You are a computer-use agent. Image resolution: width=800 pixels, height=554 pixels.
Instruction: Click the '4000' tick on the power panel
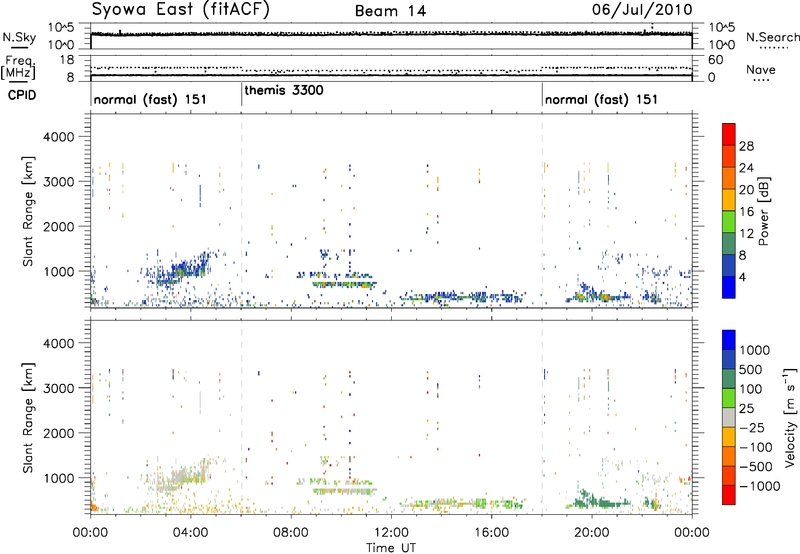(58, 137)
